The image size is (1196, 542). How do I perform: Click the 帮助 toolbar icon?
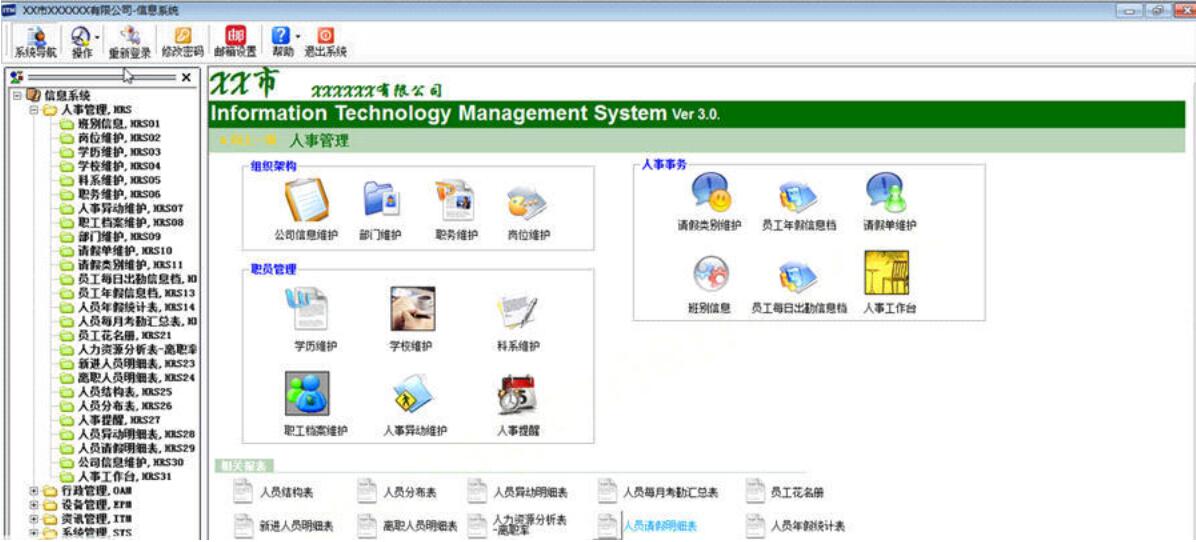(x=282, y=42)
